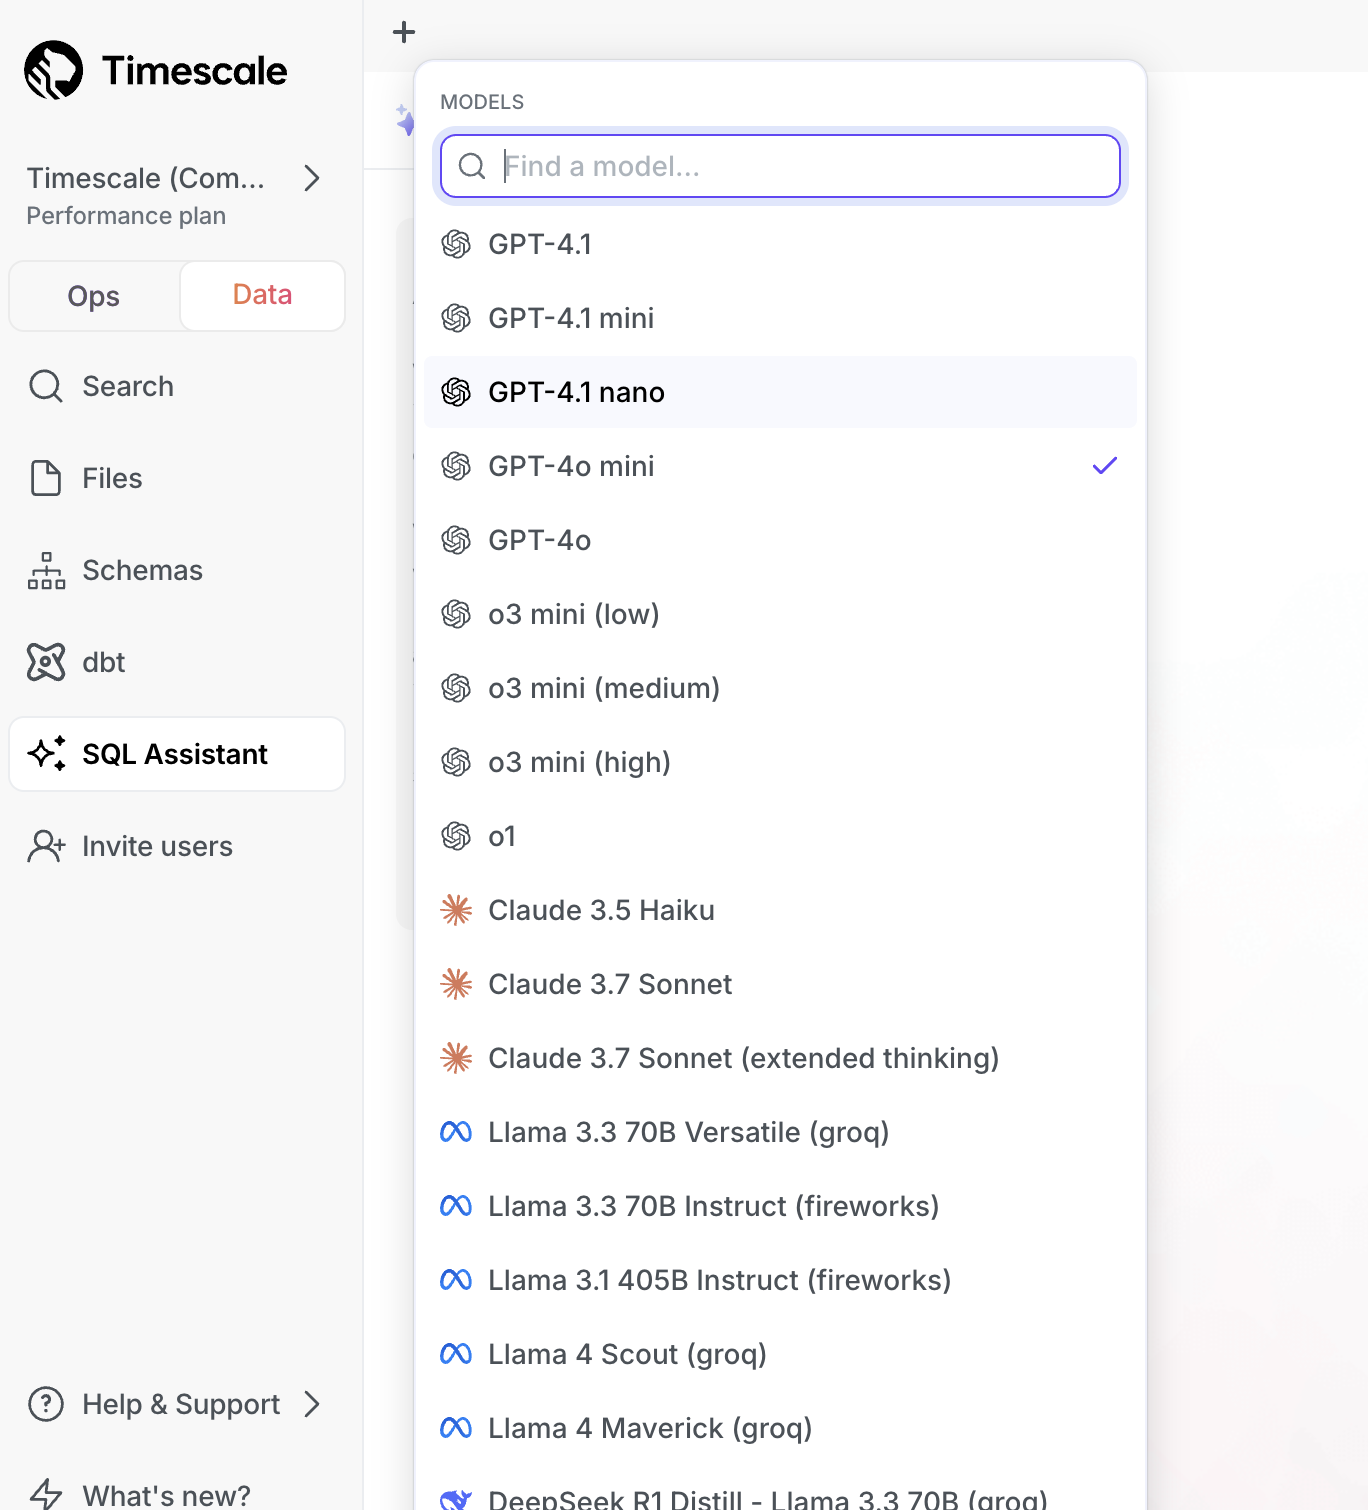Focus the Find a model search field

point(780,166)
